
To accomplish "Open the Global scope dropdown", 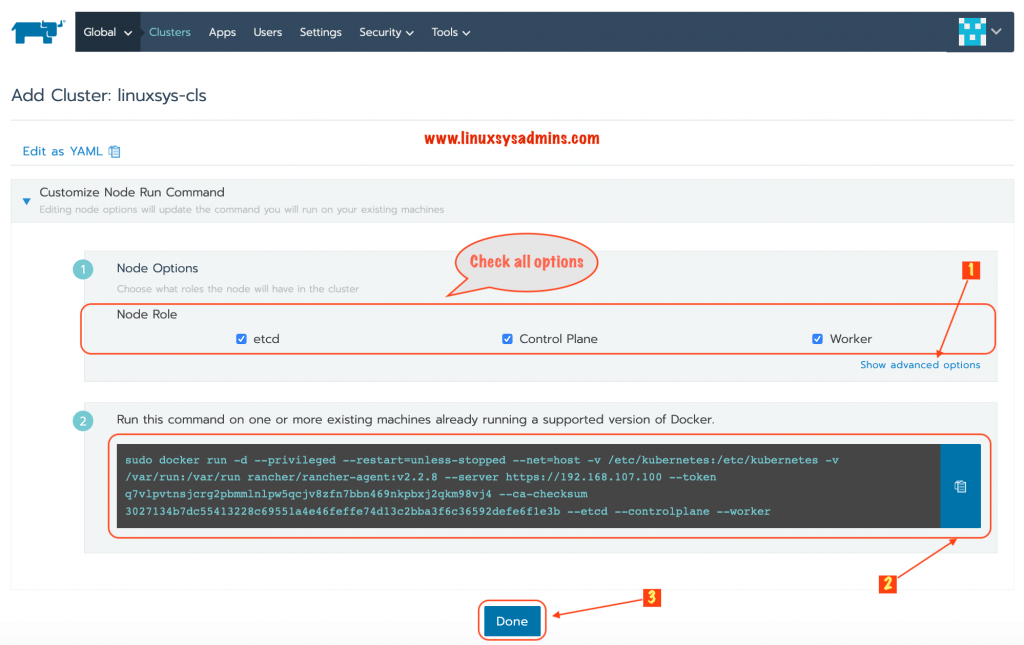I will point(107,32).
